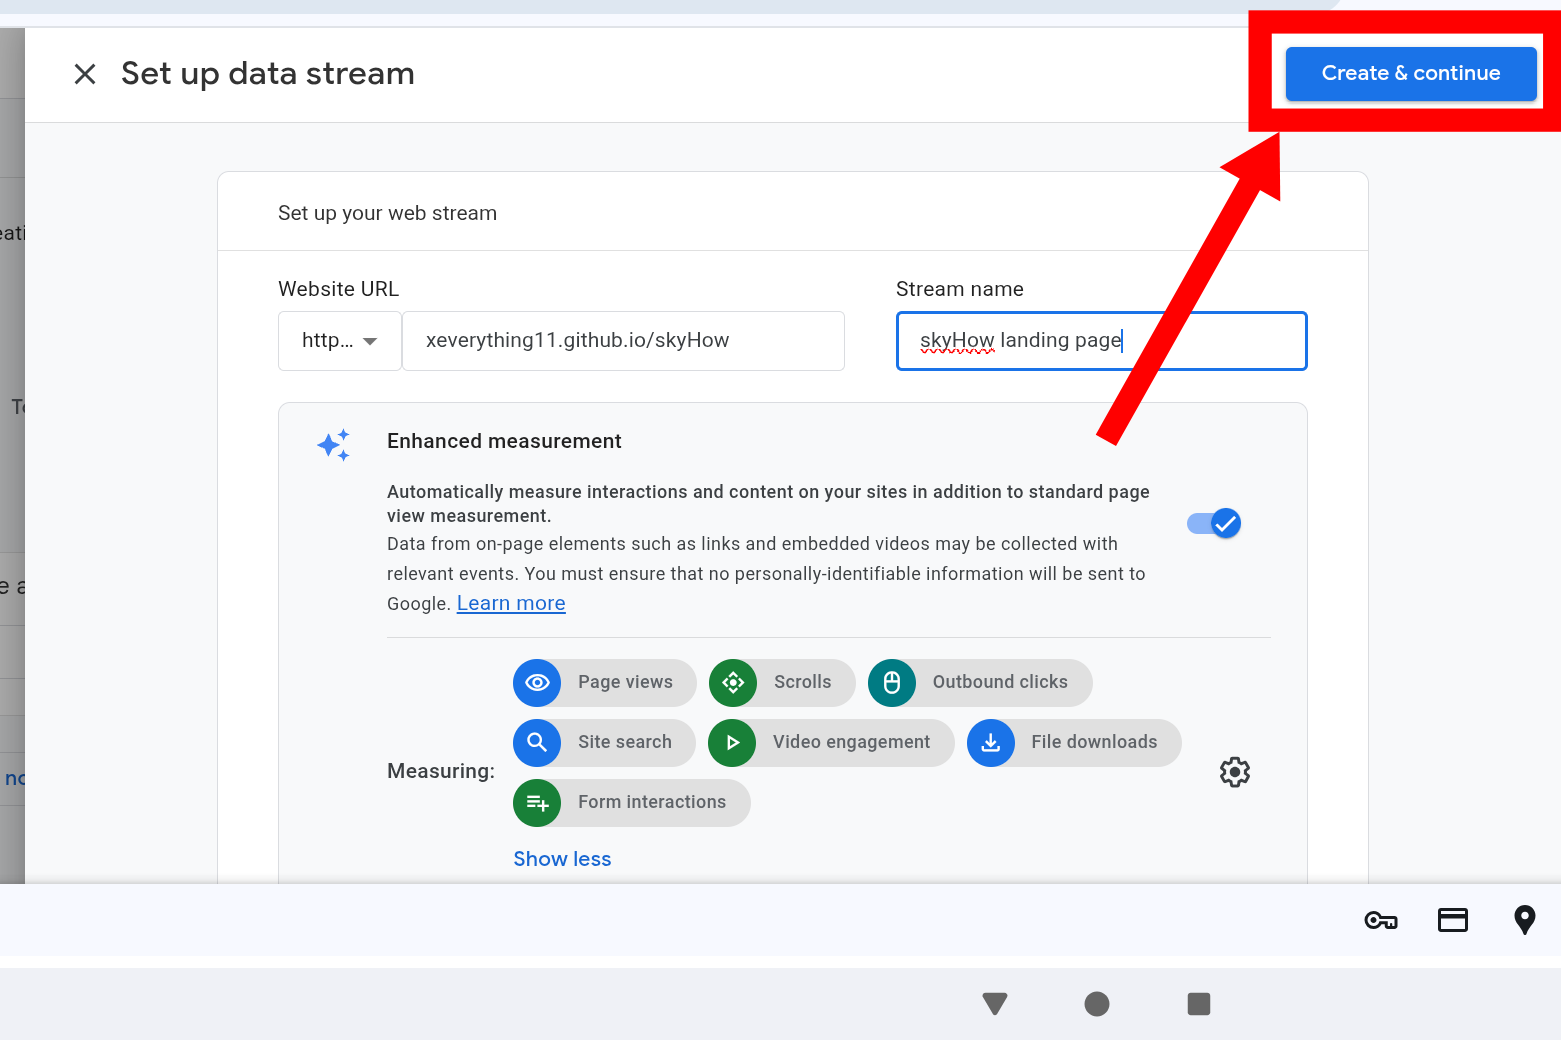Click the Scrolls measurement icon
The height and width of the screenshot is (1040, 1561).
[x=733, y=683]
